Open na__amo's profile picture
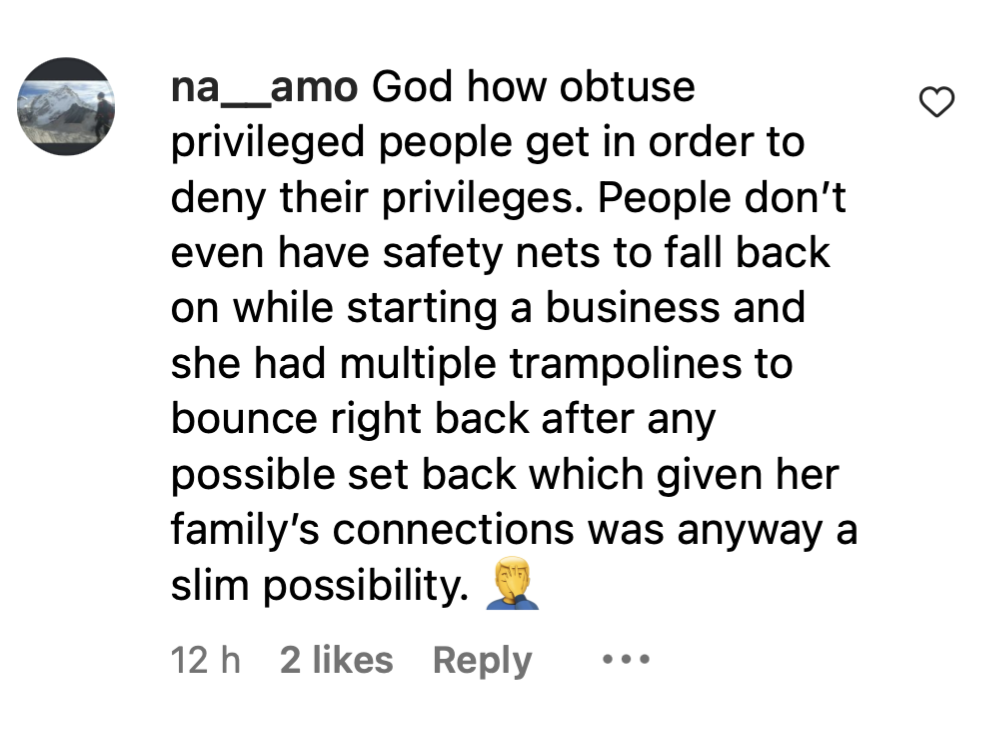The width and height of the screenshot is (994, 740). [x=67, y=106]
